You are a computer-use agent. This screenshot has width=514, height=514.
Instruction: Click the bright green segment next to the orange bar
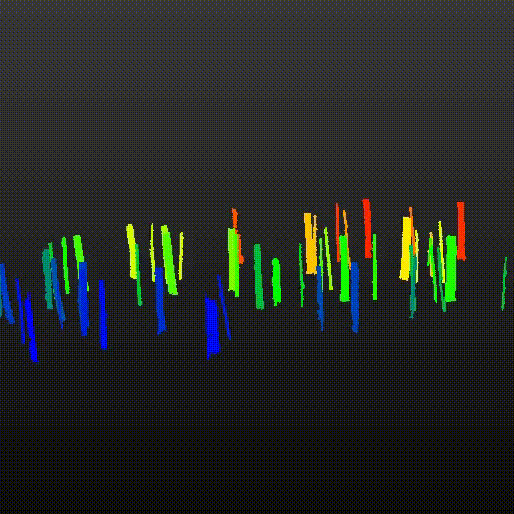tap(344, 268)
